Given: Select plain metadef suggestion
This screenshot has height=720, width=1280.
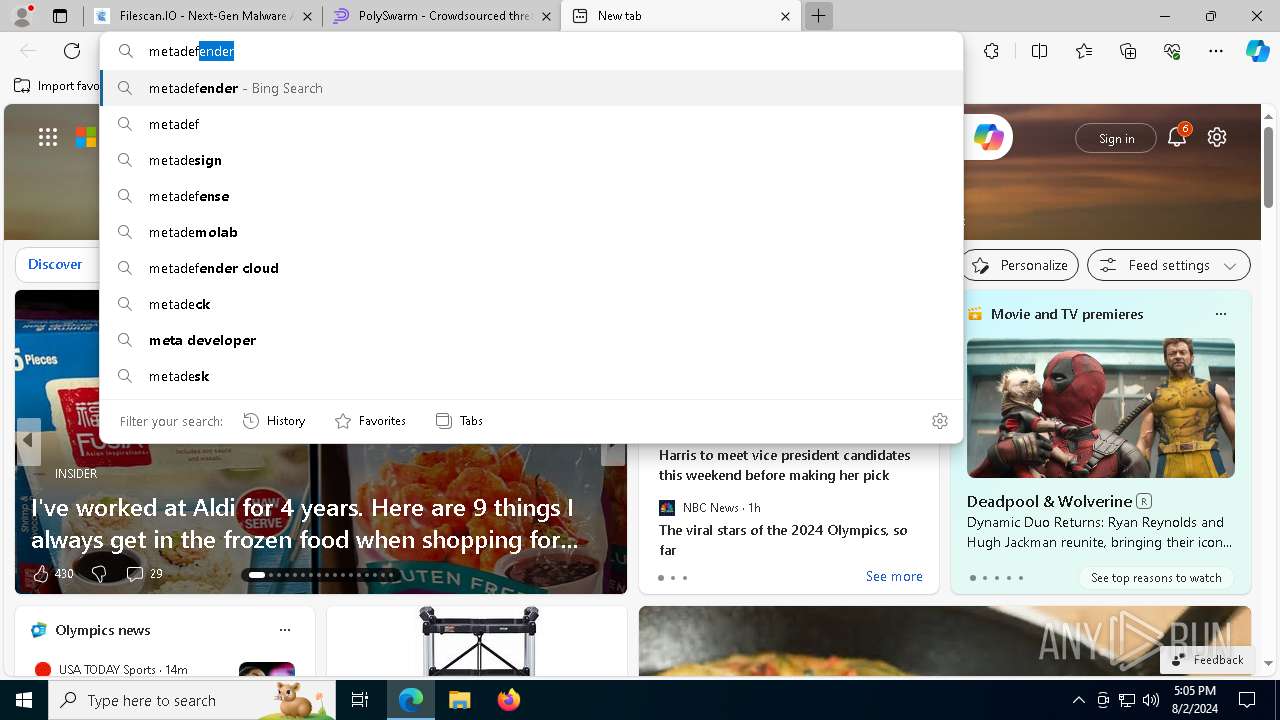Looking at the screenshot, I should coord(531,124).
